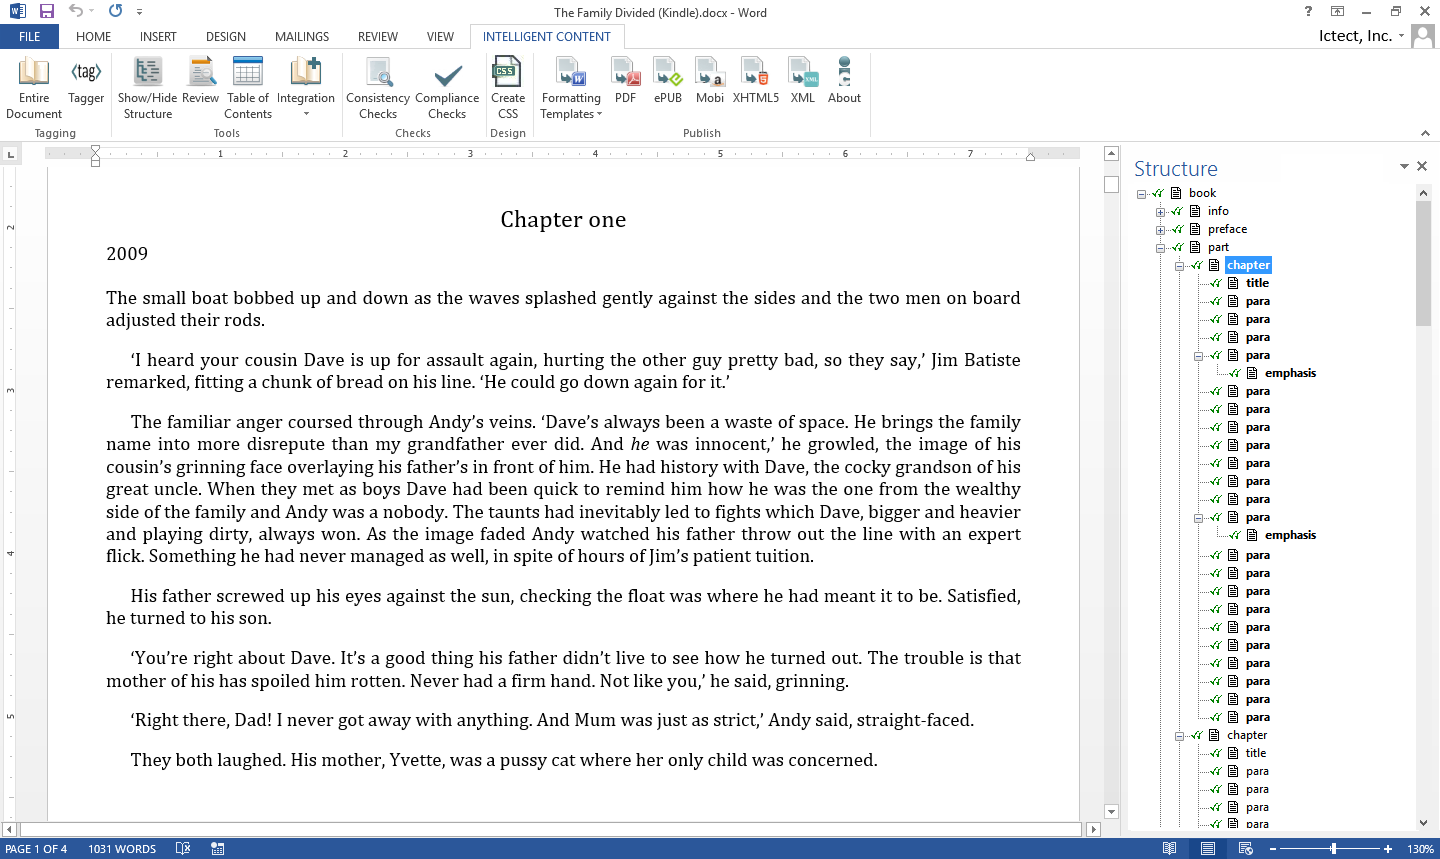
Task: Select the highlighted chapter tree item
Action: 1248,265
